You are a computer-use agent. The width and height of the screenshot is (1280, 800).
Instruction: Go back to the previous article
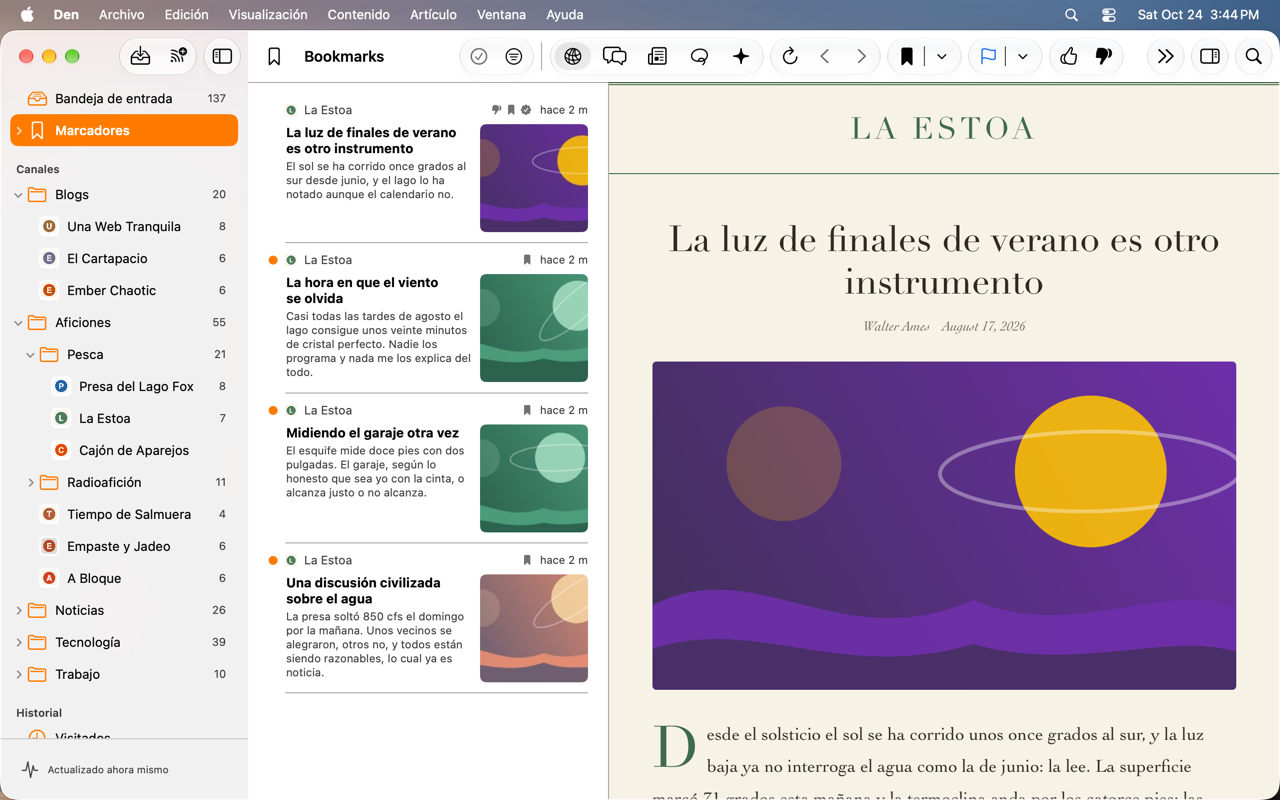[x=825, y=57]
